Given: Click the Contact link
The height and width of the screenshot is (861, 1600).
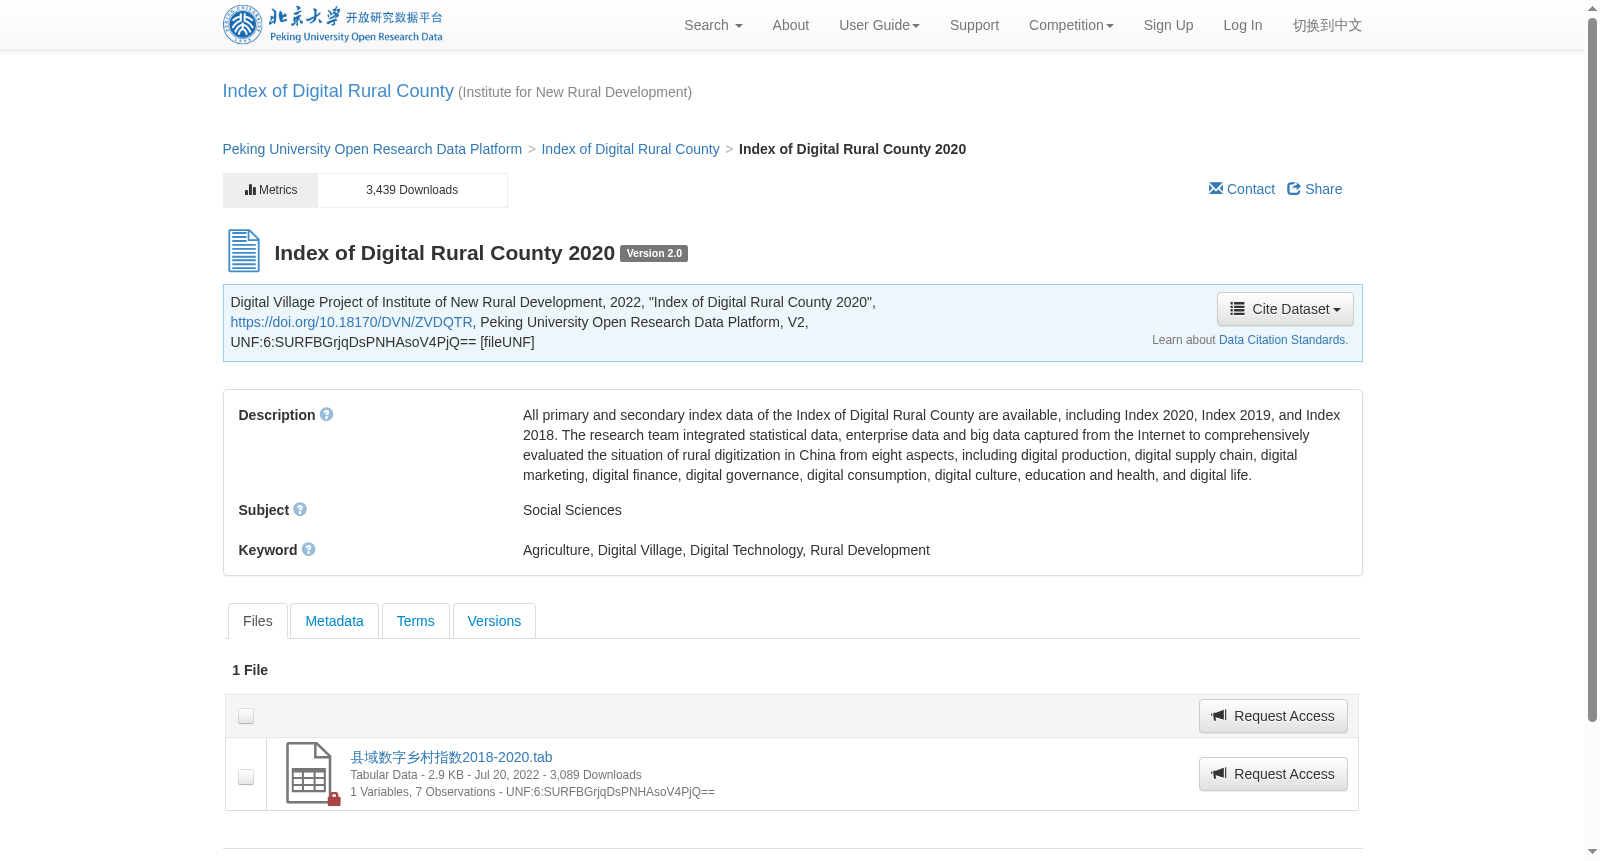Looking at the screenshot, I should pyautogui.click(x=1242, y=189).
